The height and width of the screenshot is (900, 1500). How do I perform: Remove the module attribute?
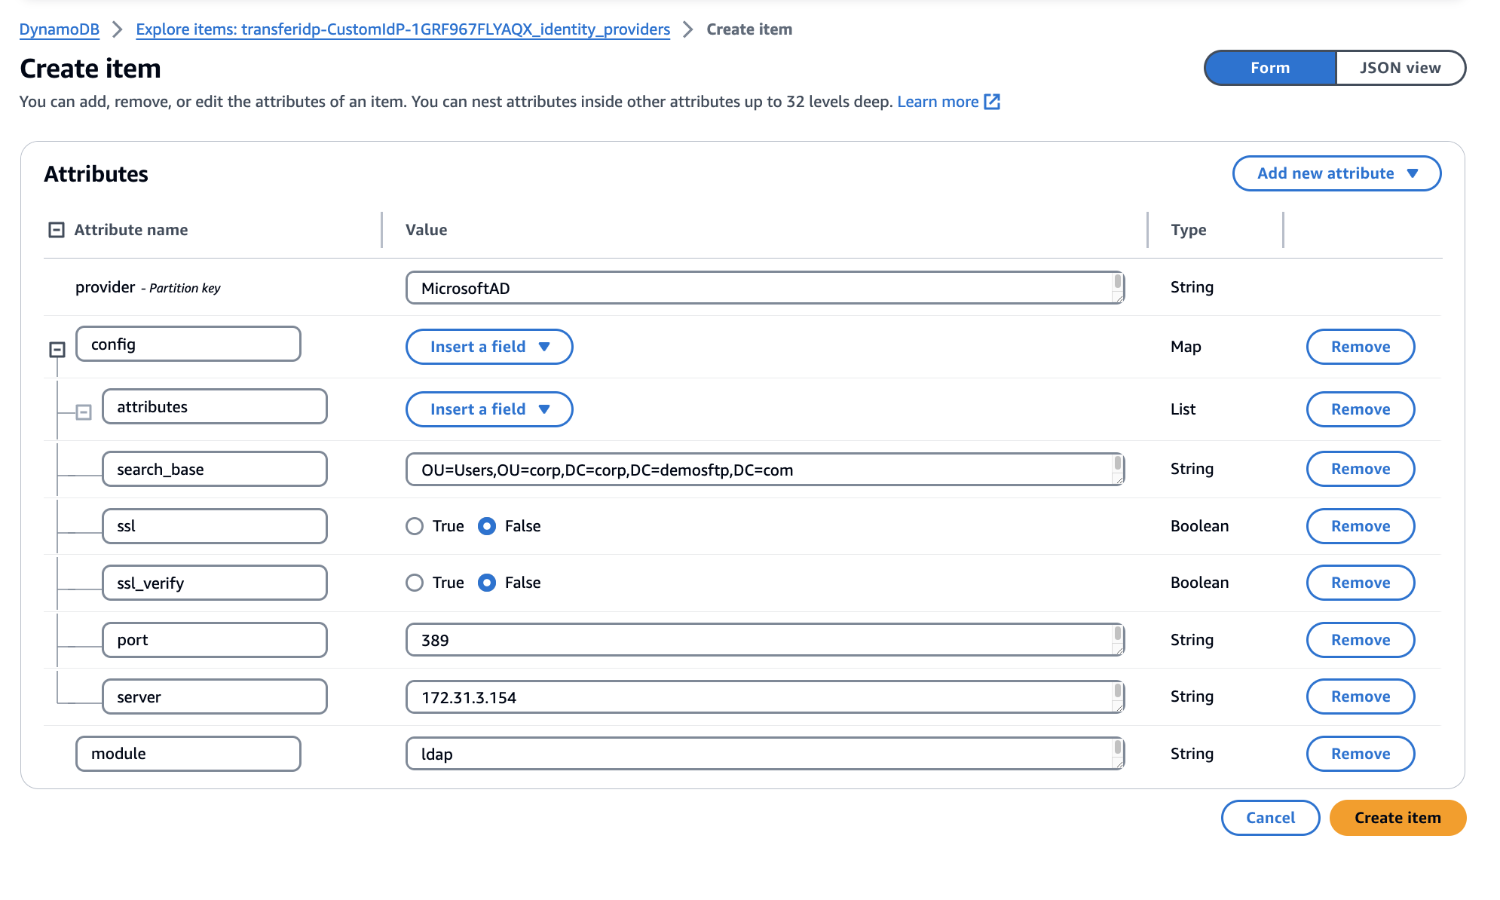[x=1360, y=753]
